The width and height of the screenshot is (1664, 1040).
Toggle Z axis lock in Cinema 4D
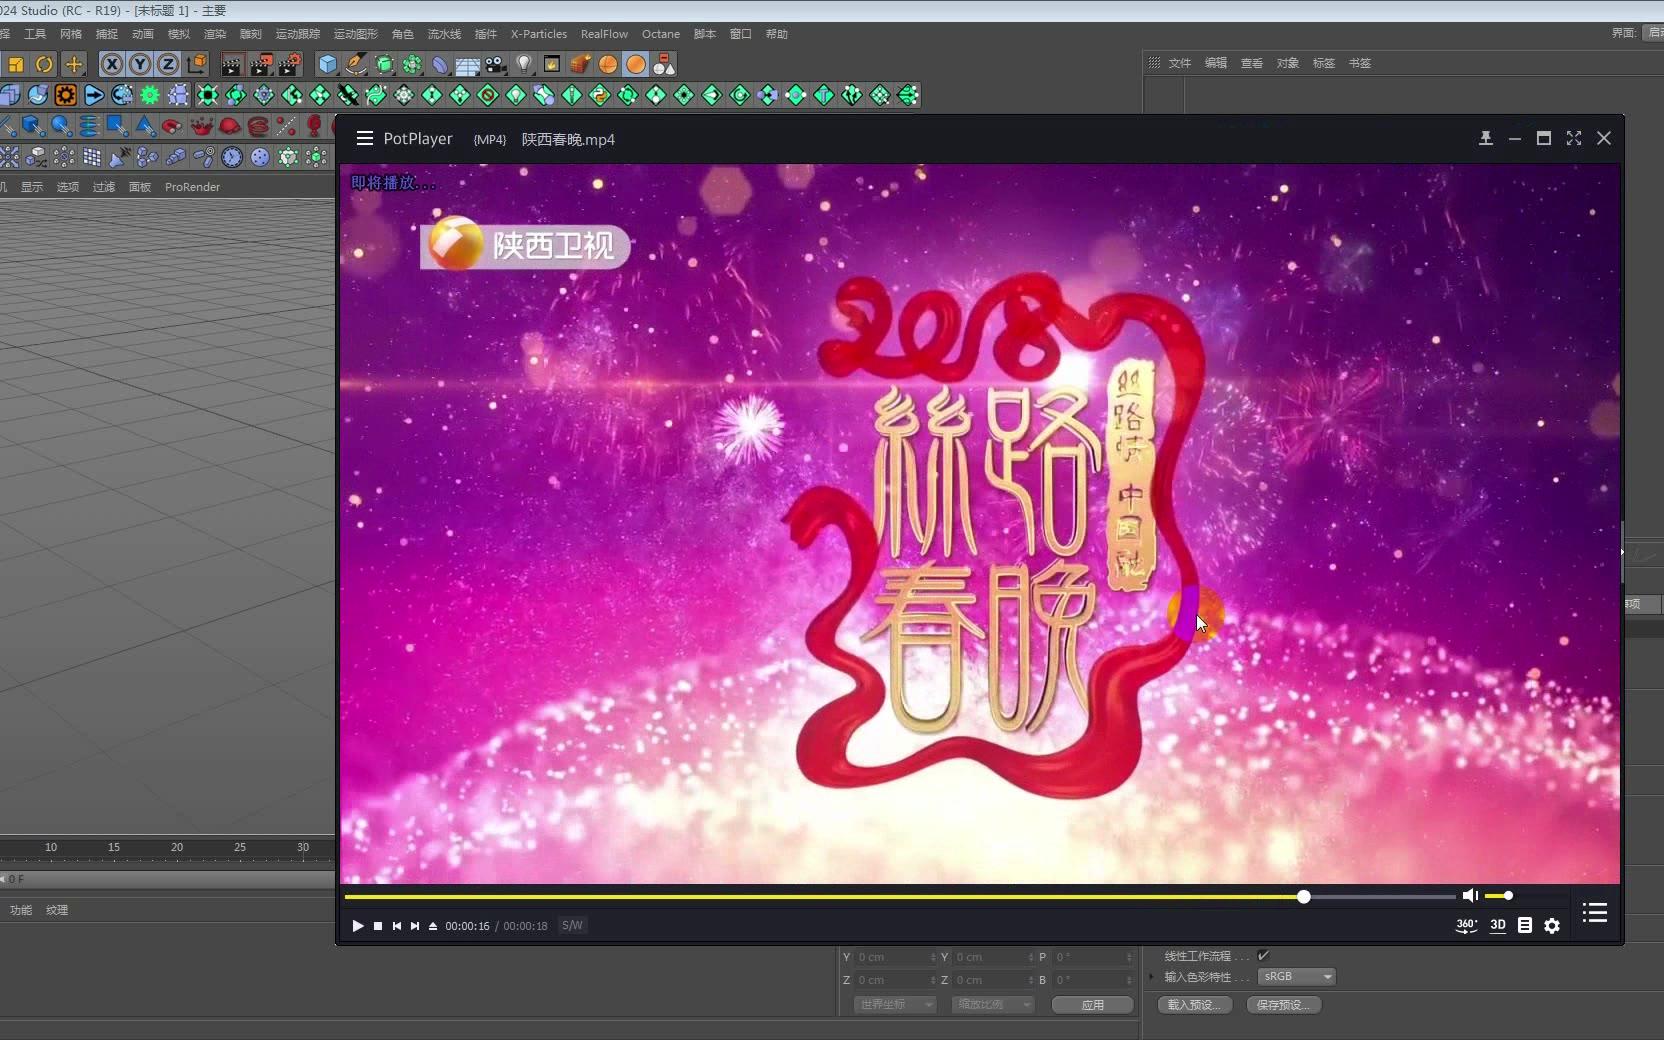(x=168, y=64)
